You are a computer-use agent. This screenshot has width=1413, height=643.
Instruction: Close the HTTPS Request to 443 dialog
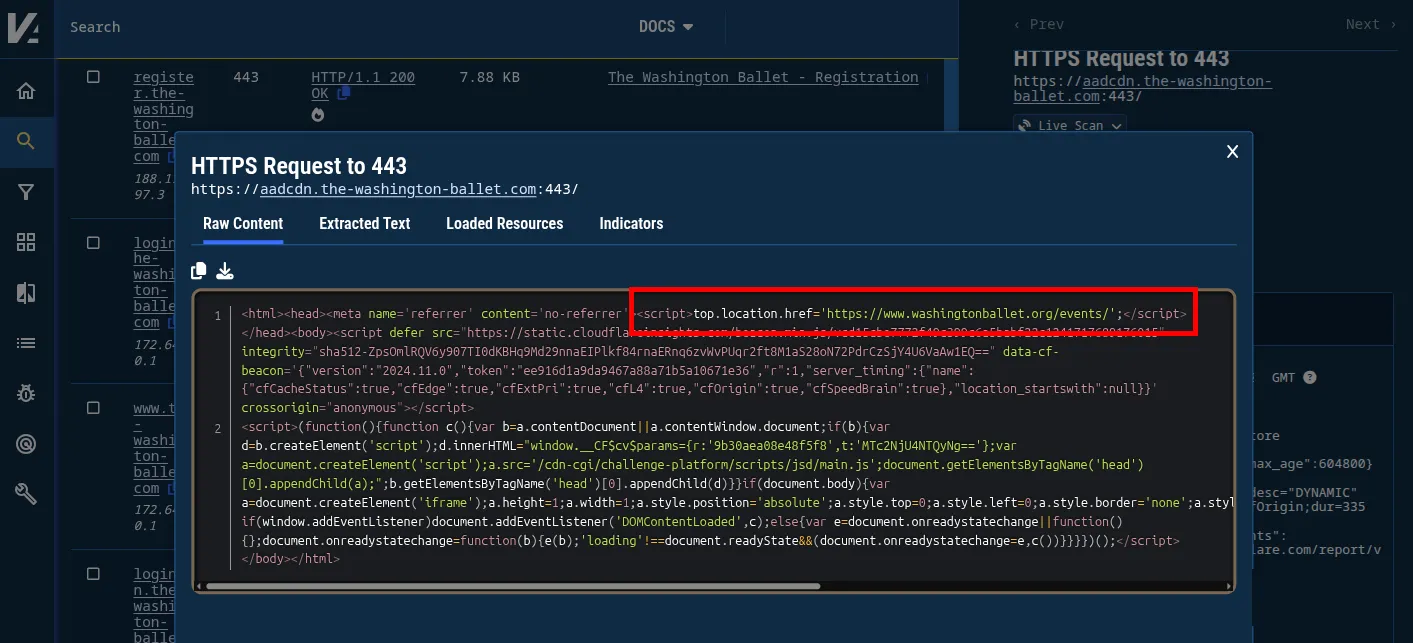click(1232, 151)
